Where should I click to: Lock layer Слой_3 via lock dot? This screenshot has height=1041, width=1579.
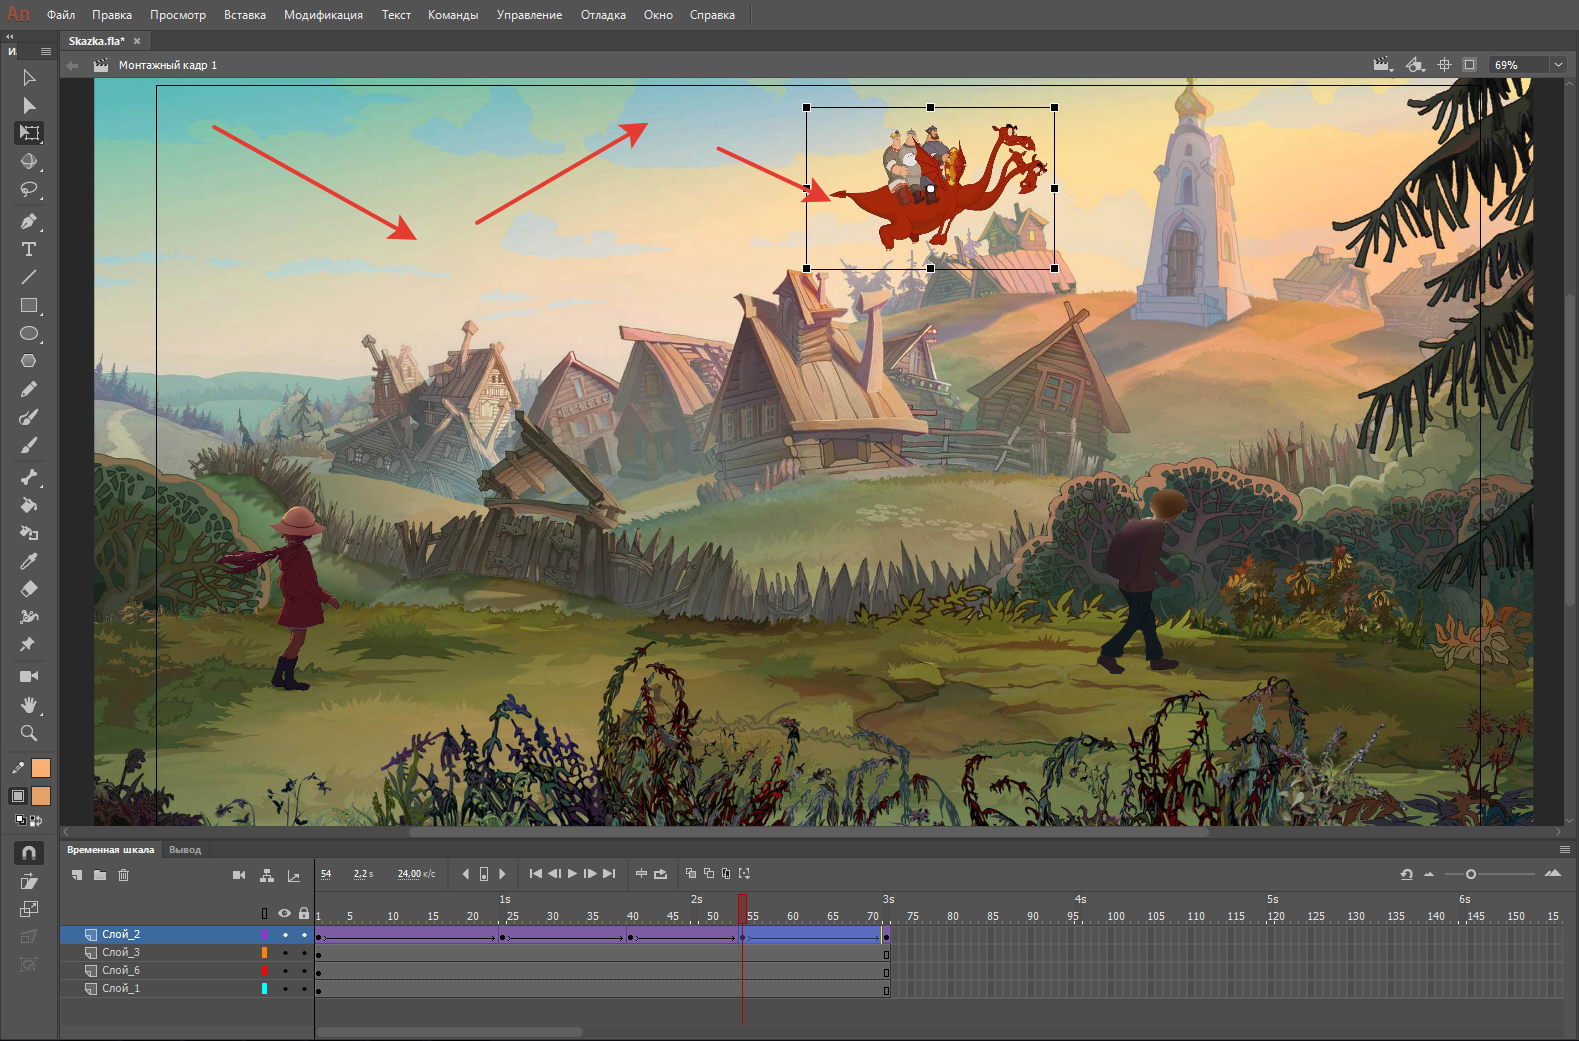pos(304,953)
